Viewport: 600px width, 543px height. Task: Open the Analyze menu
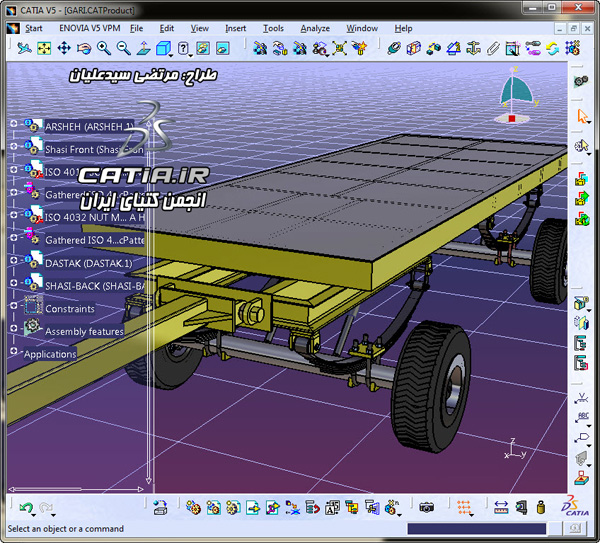(315, 28)
